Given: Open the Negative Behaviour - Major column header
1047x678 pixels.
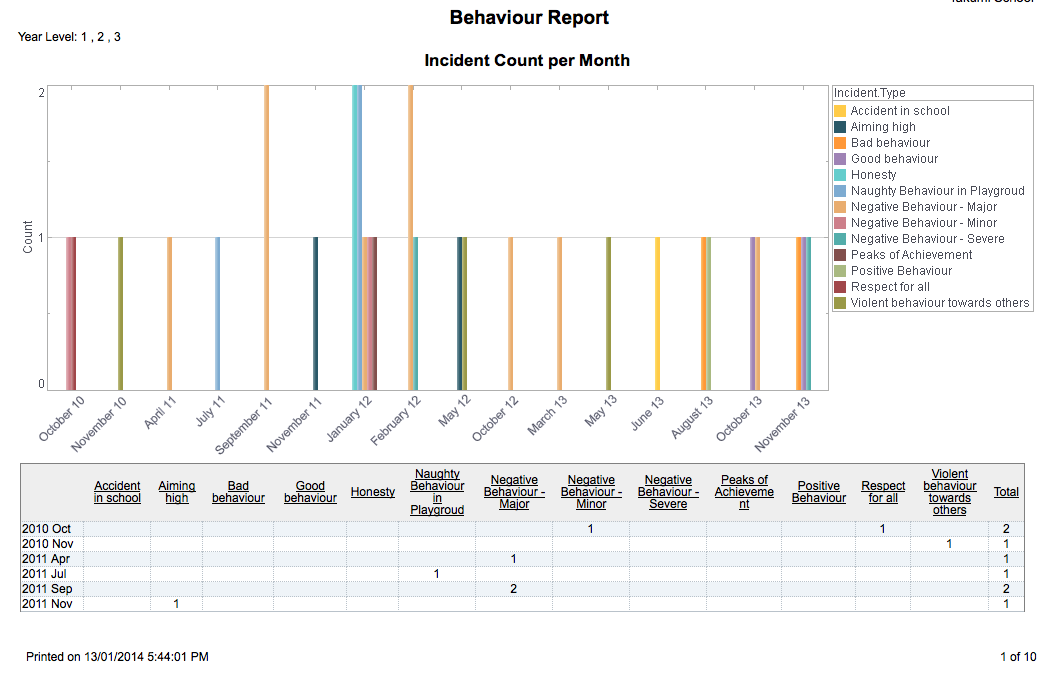Looking at the screenshot, I should (514, 492).
